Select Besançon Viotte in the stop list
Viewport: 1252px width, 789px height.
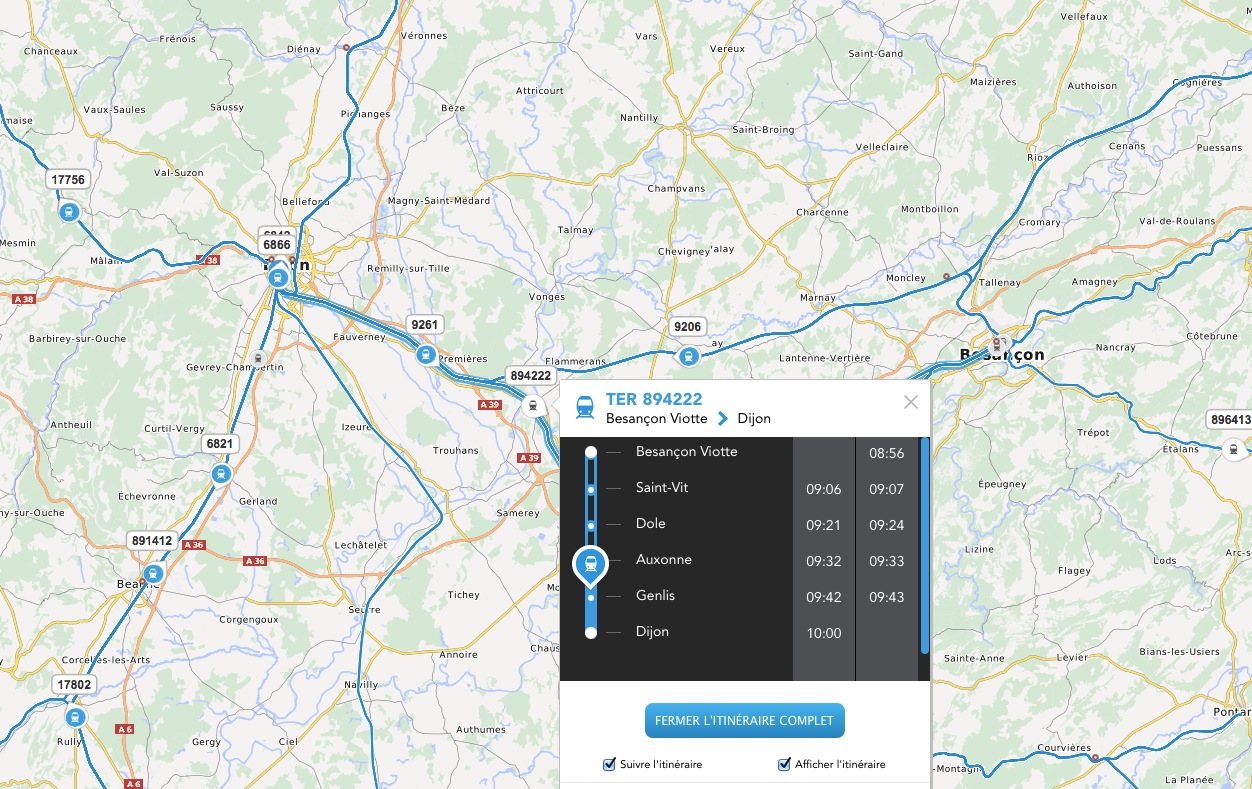click(x=686, y=452)
